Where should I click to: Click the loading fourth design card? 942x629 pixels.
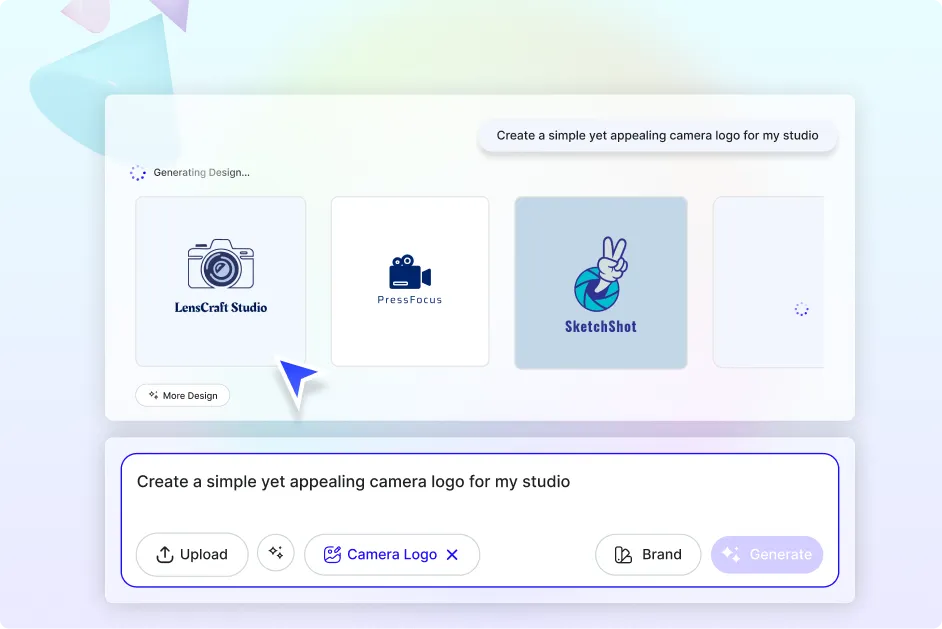(x=768, y=282)
